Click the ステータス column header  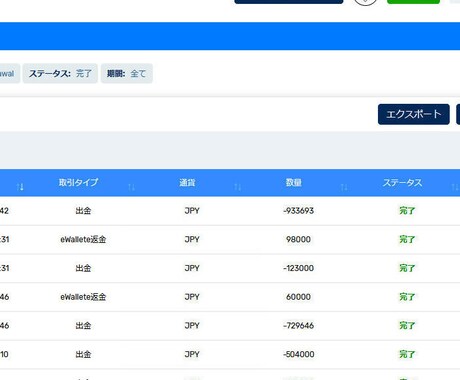tap(402, 183)
